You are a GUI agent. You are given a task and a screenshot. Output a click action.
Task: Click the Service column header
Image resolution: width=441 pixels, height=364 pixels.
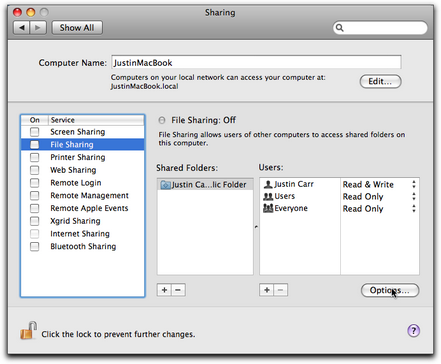pyautogui.click(x=96, y=120)
